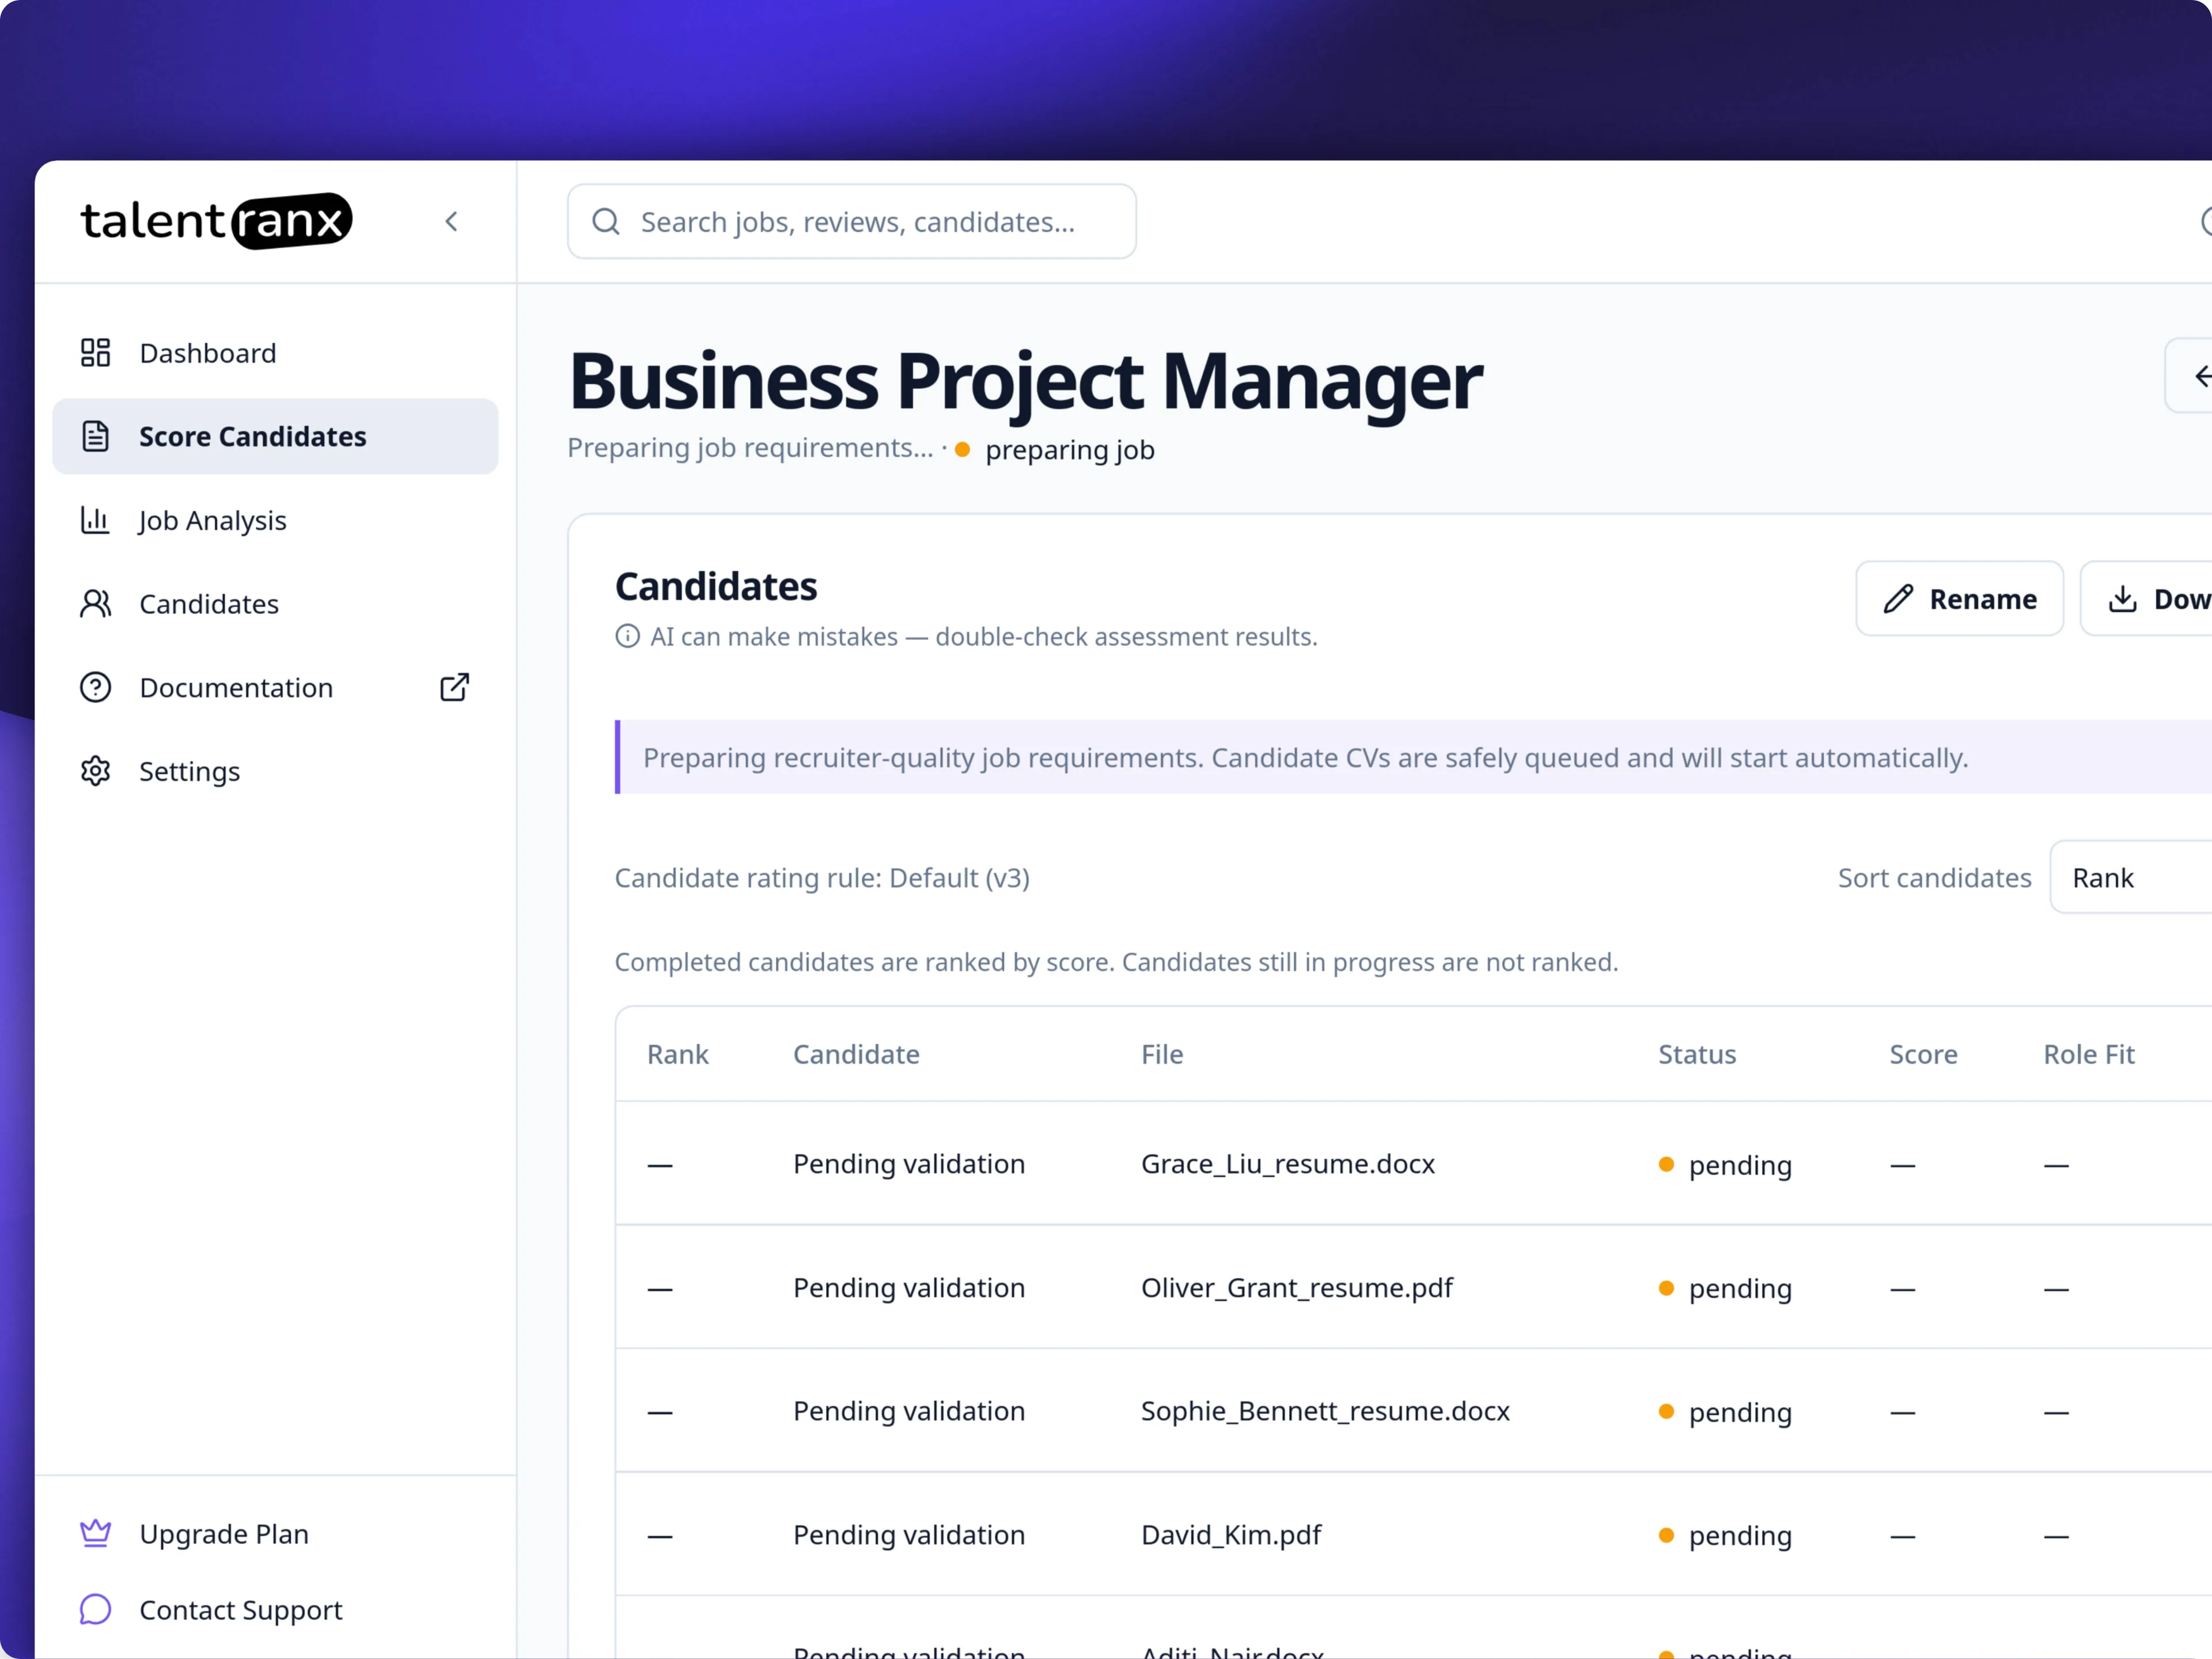This screenshot has height=1659, width=2212.
Task: Click the Rank column header
Action: coord(677,1054)
